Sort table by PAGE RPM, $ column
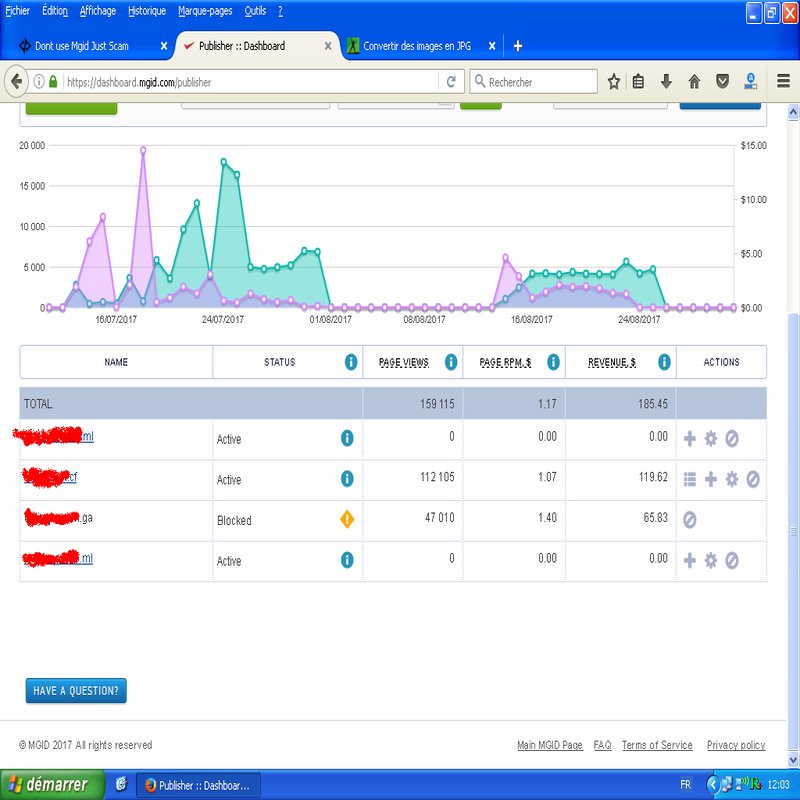 [505, 362]
